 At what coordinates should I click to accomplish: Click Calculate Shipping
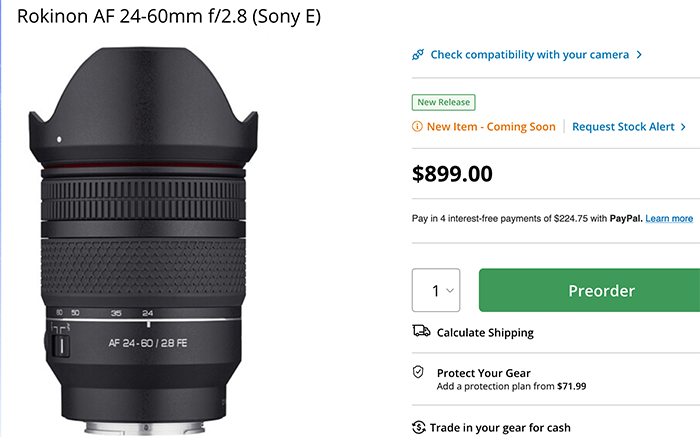[485, 332]
